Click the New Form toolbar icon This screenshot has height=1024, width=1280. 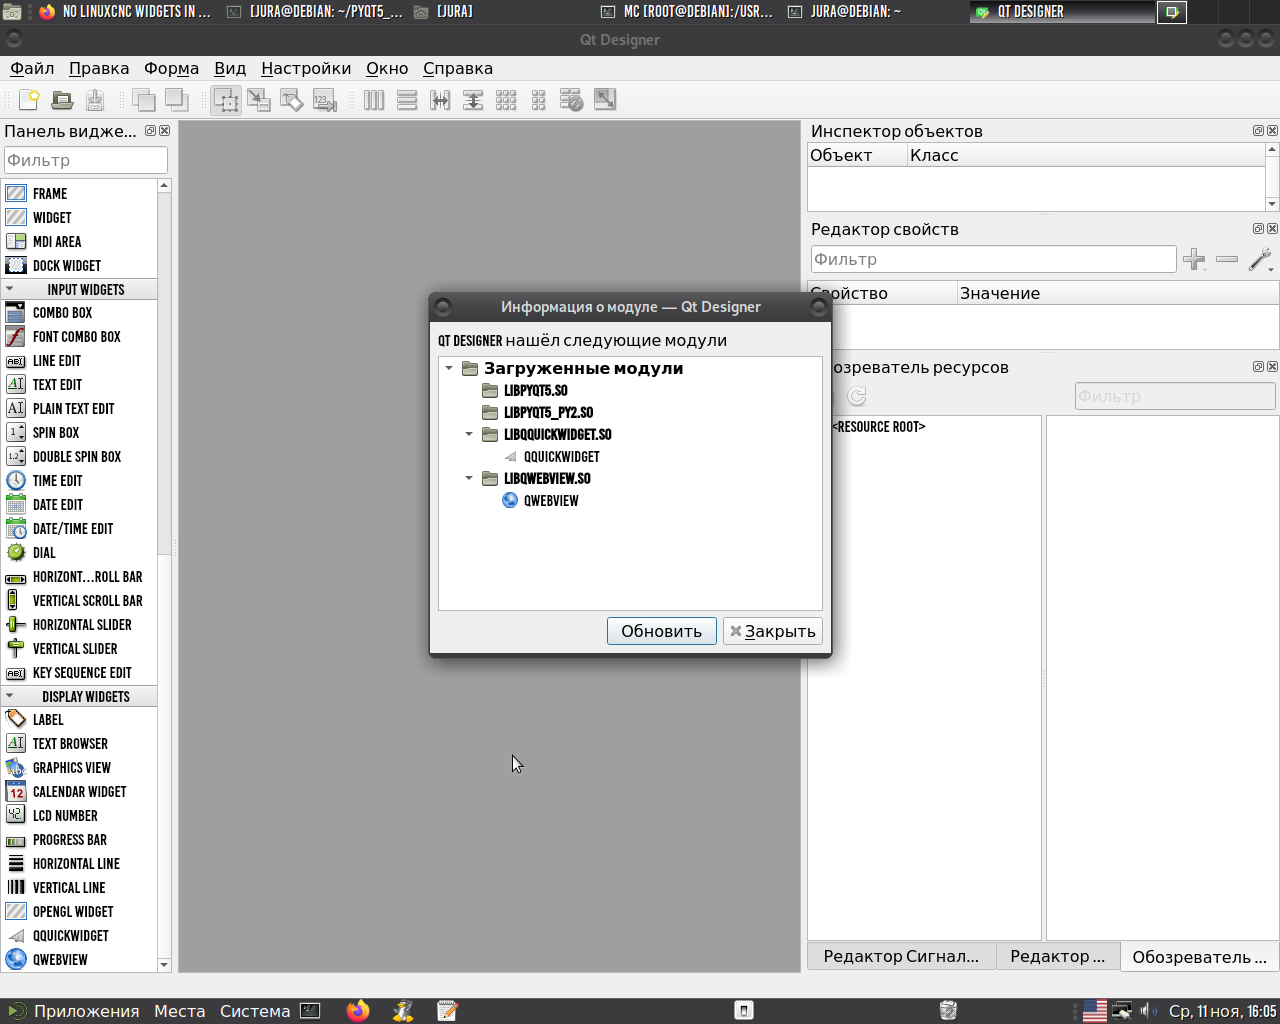pos(29,100)
